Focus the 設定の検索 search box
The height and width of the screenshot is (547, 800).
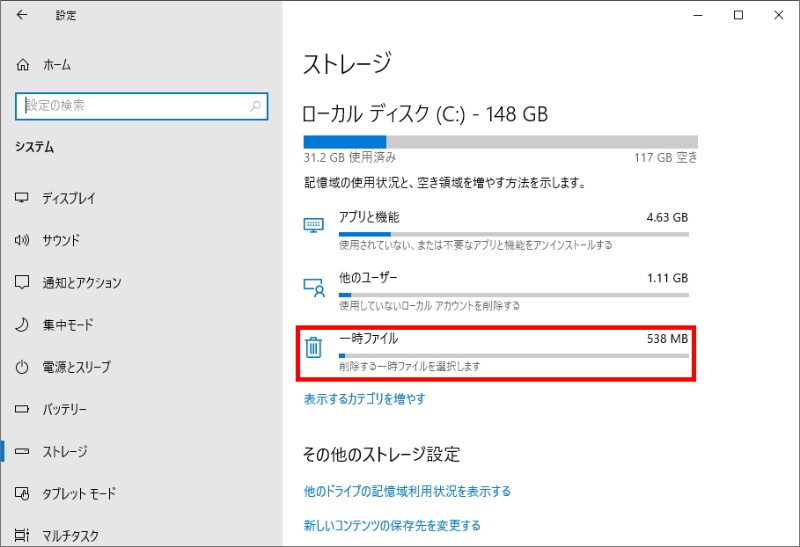point(141,106)
